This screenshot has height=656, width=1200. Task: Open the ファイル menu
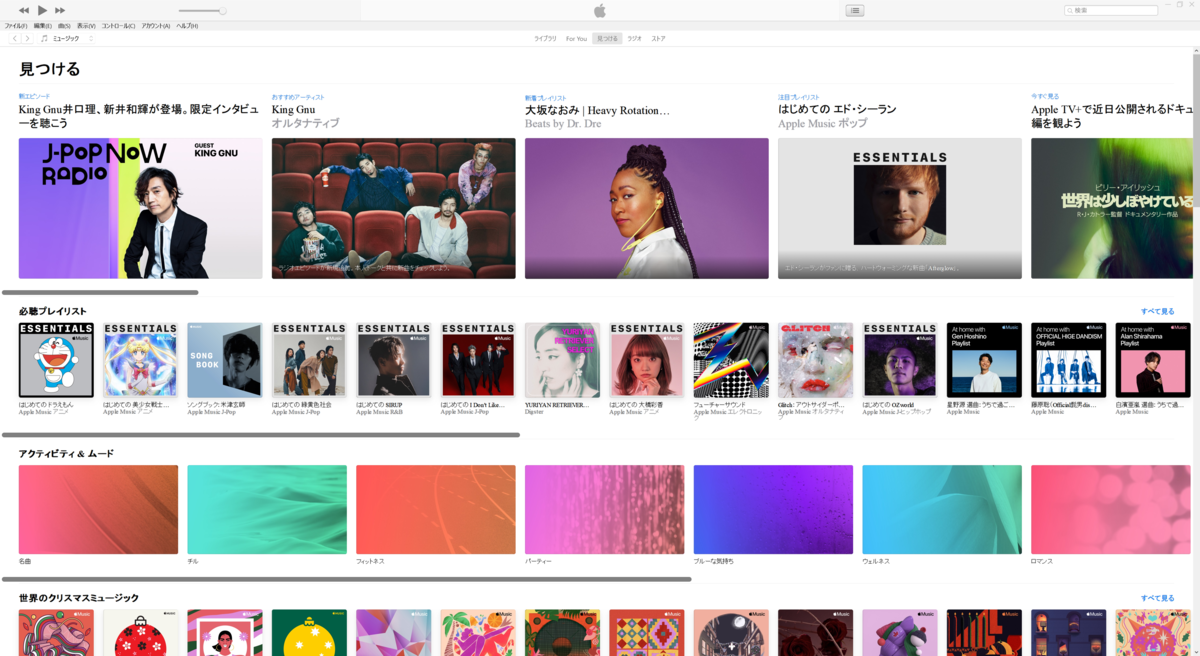(16, 25)
